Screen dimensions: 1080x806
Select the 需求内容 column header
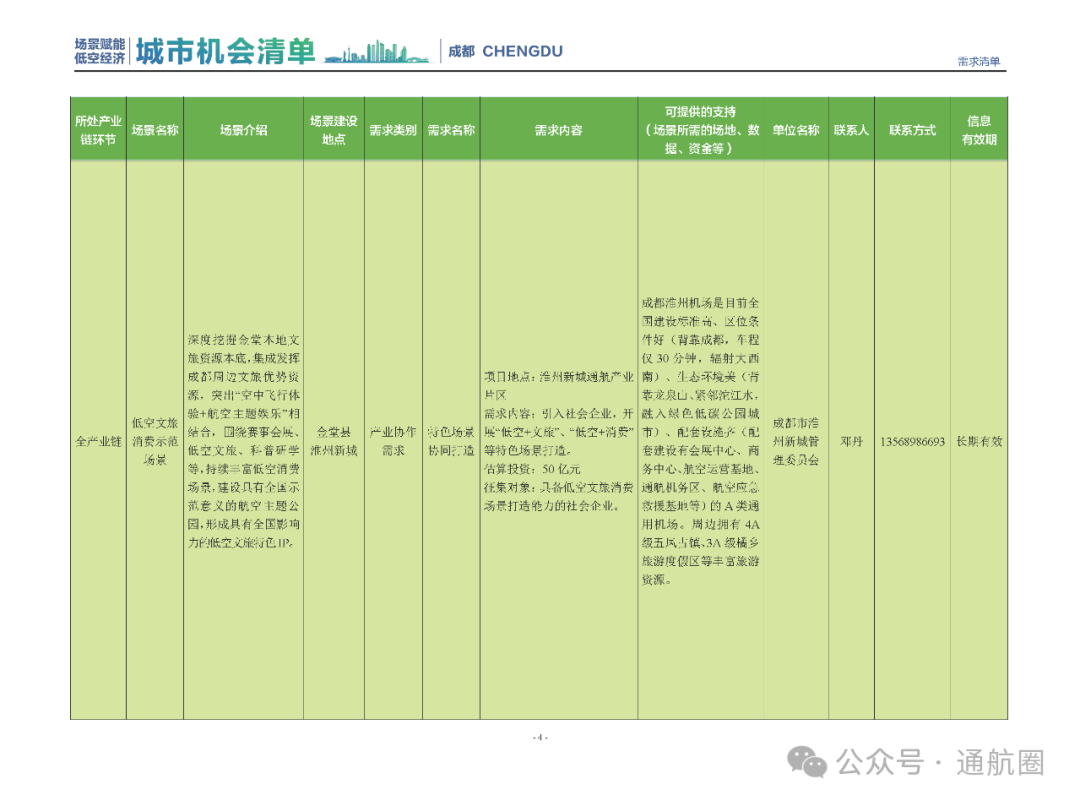(559, 130)
